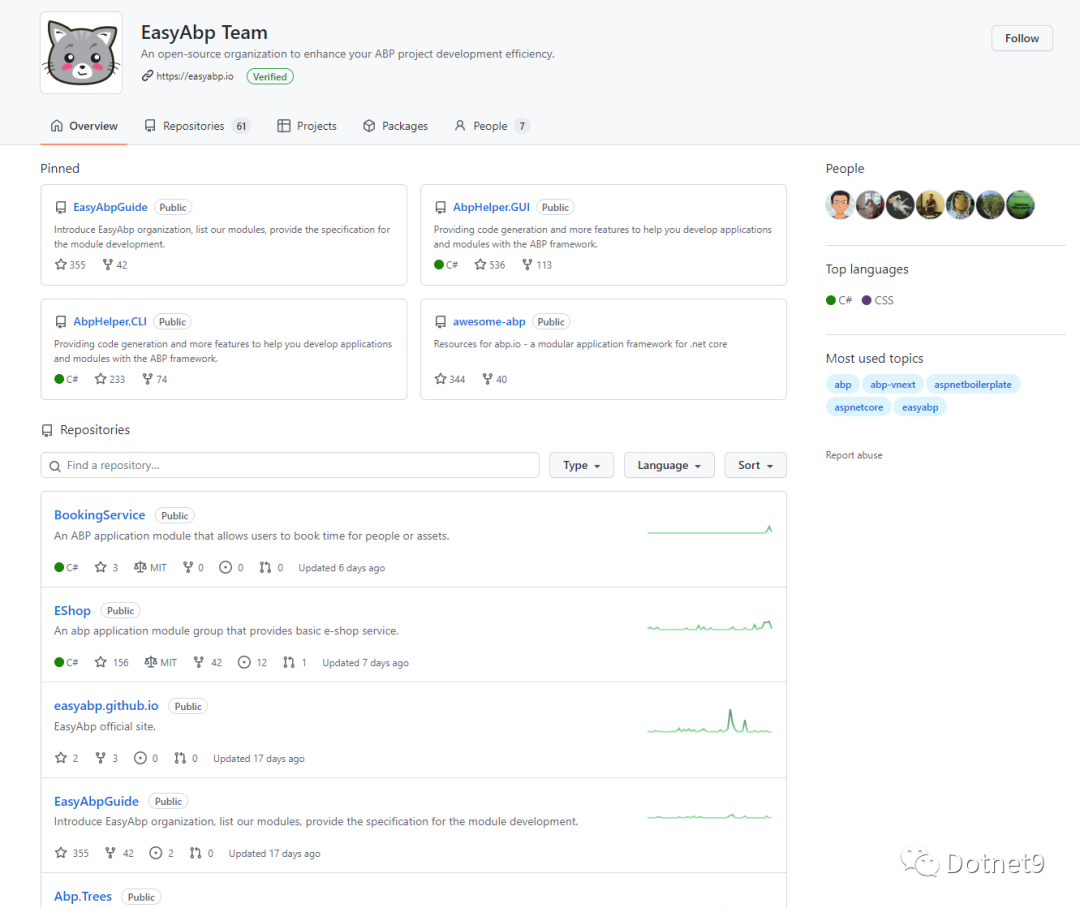
Task: Open BookingService MIT license
Action: click(150, 567)
